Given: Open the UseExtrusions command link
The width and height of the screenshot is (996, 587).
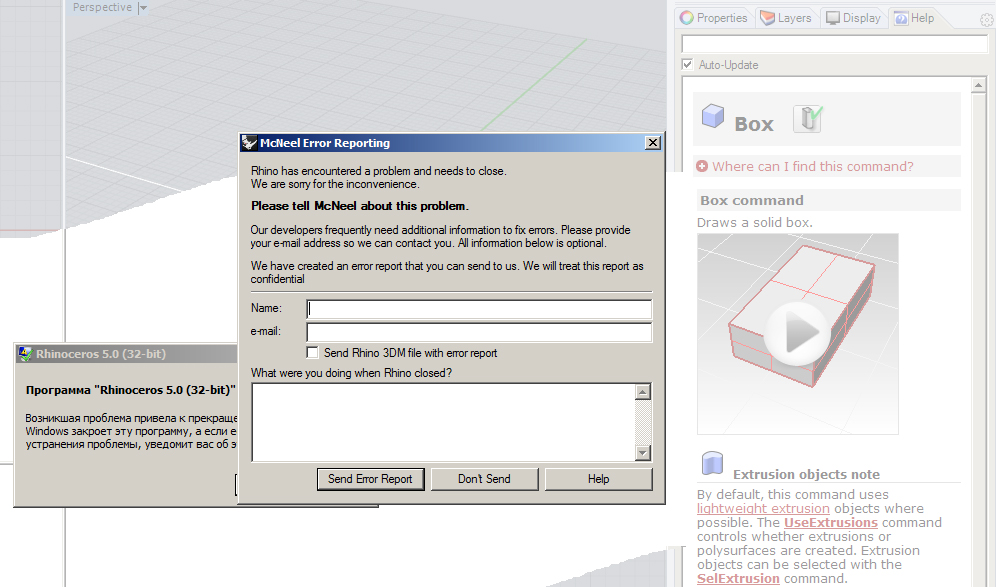Looking at the screenshot, I should pyautogui.click(x=830, y=523).
